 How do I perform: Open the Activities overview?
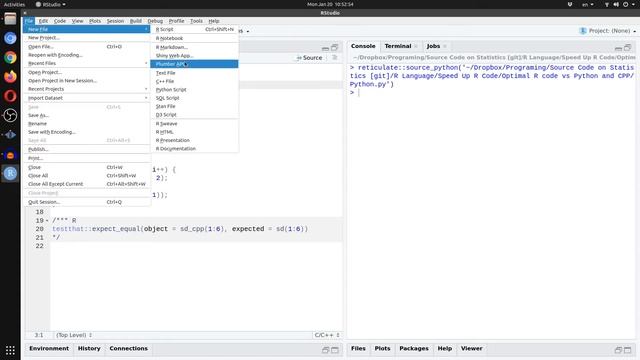pyautogui.click(x=14, y=4)
